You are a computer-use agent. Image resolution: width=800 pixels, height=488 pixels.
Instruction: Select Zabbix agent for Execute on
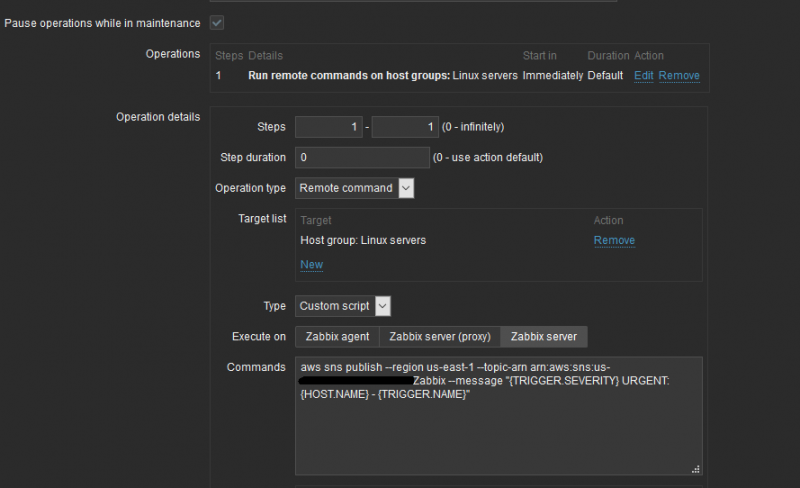[x=336, y=337]
